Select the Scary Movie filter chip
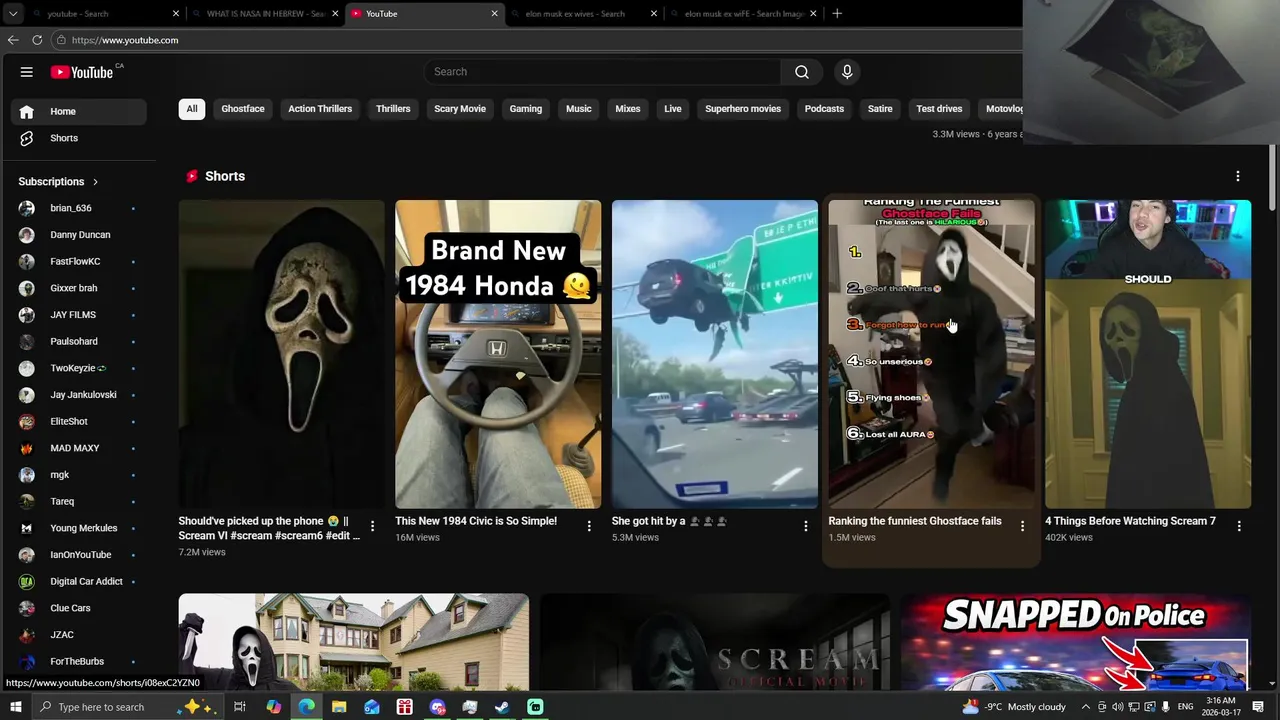Viewport: 1280px width, 720px height. pos(460,109)
